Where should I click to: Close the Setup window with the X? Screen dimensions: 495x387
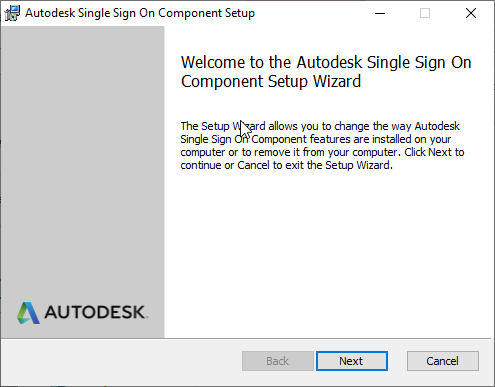[471, 13]
